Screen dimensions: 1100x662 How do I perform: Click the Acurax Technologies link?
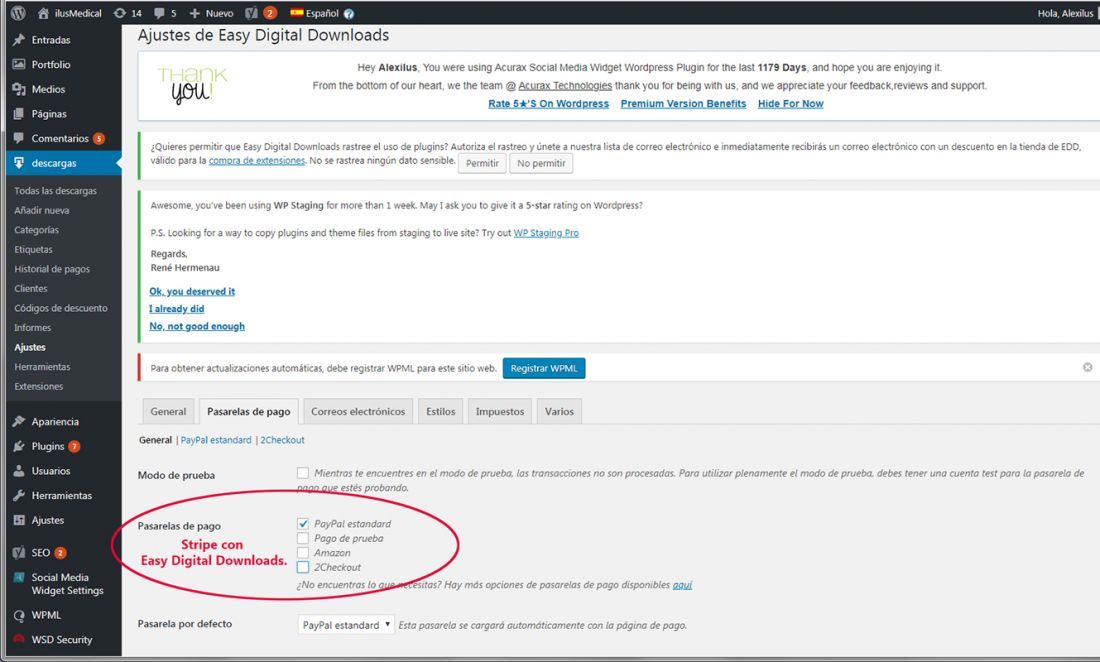coord(565,86)
